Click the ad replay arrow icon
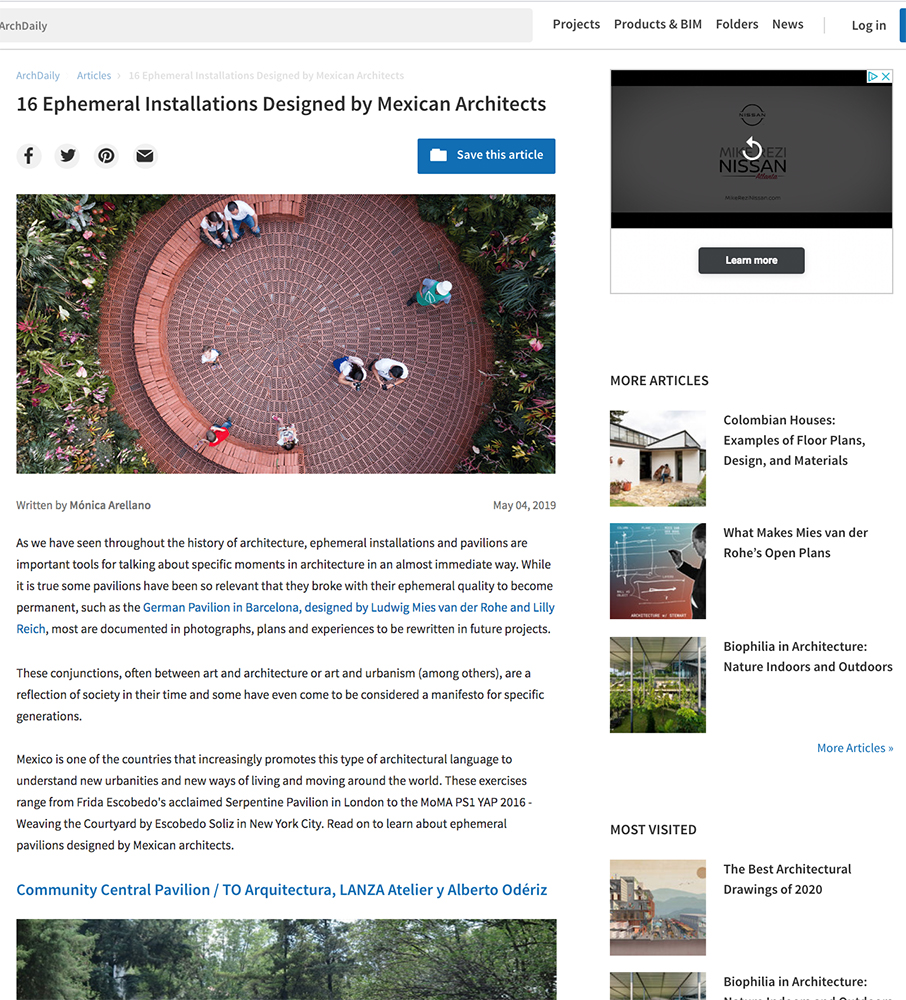Viewport: 906px width, 1000px height. (752, 149)
